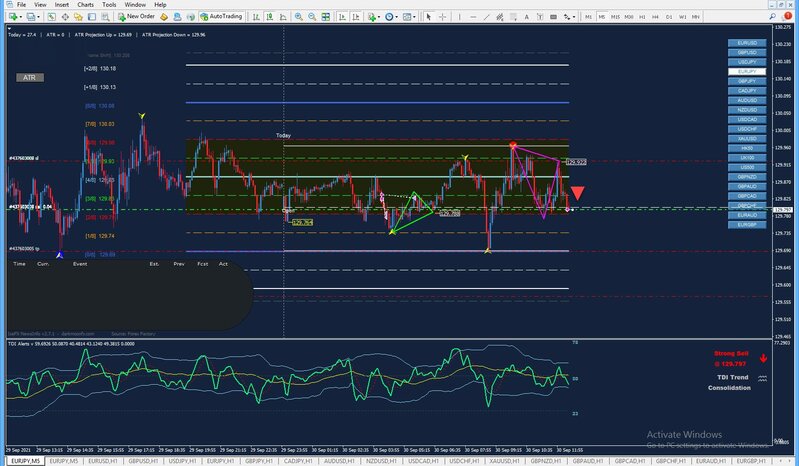Open the Help menu
This screenshot has height=466, width=799.
pos(160,5)
